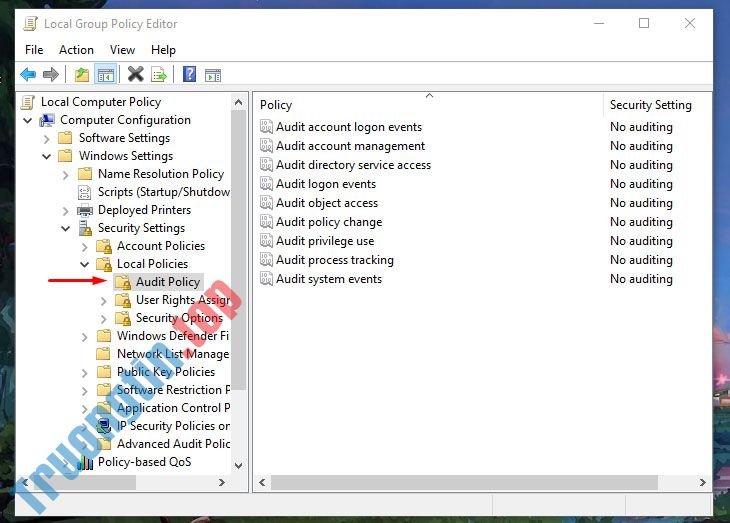Screen dimensions: 730x523
Task: Collapse the Windows Settings node
Action: tap(47, 156)
